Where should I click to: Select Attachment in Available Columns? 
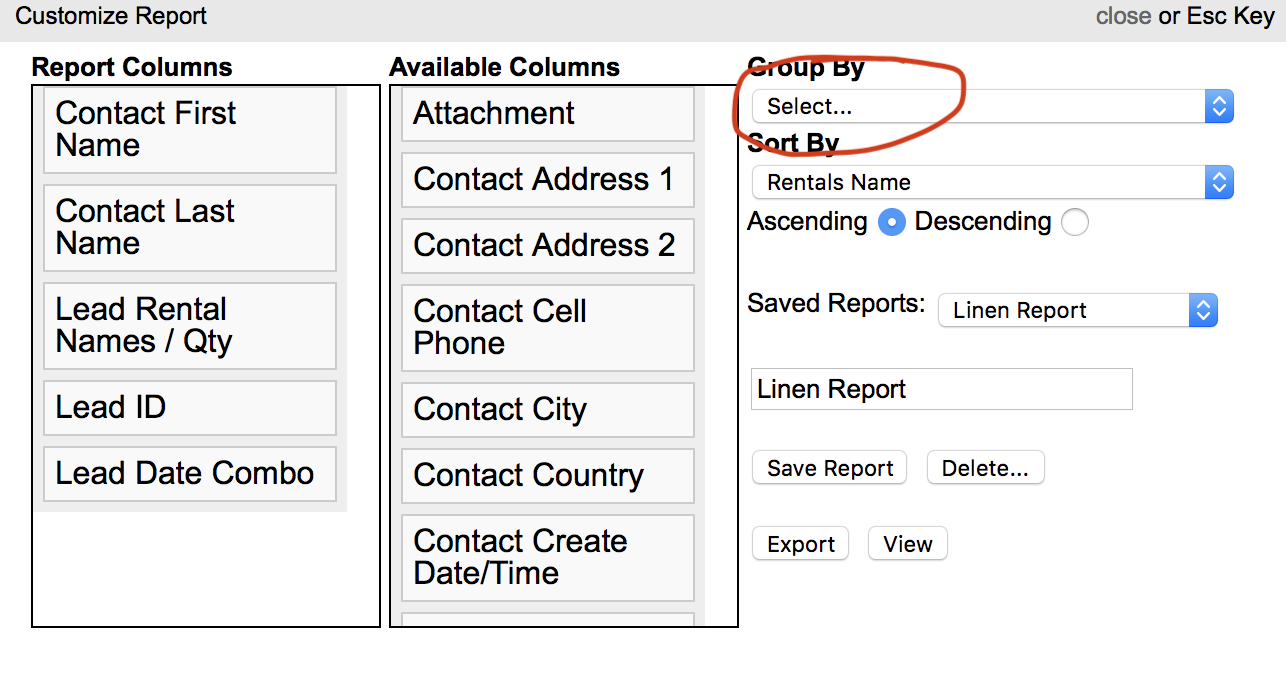tap(547, 114)
